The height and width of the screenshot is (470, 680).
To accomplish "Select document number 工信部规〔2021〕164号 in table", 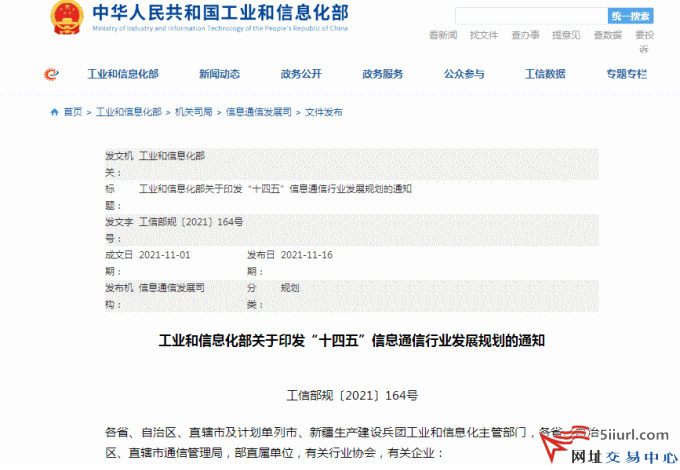I will [x=191, y=222].
